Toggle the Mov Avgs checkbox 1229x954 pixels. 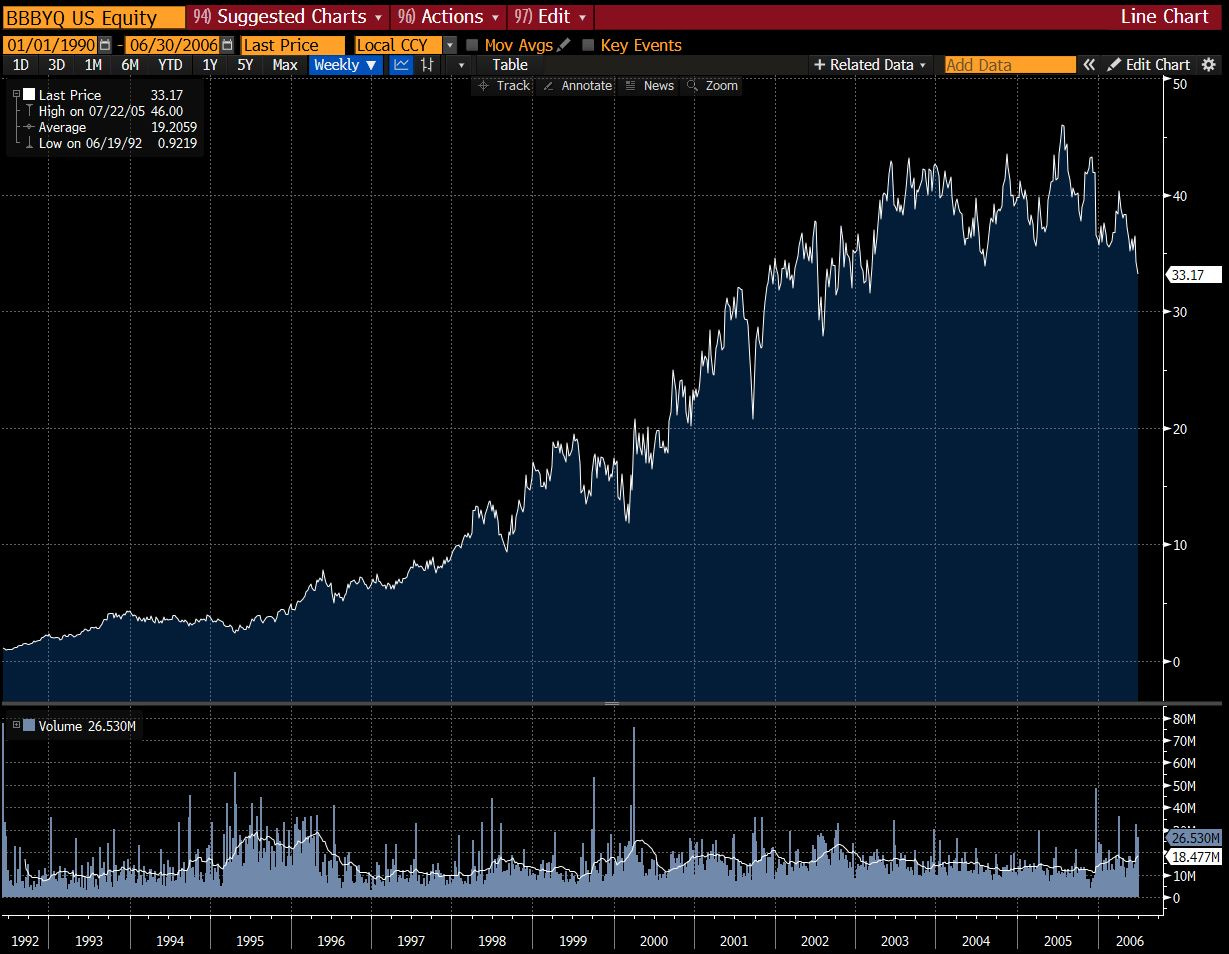point(472,45)
